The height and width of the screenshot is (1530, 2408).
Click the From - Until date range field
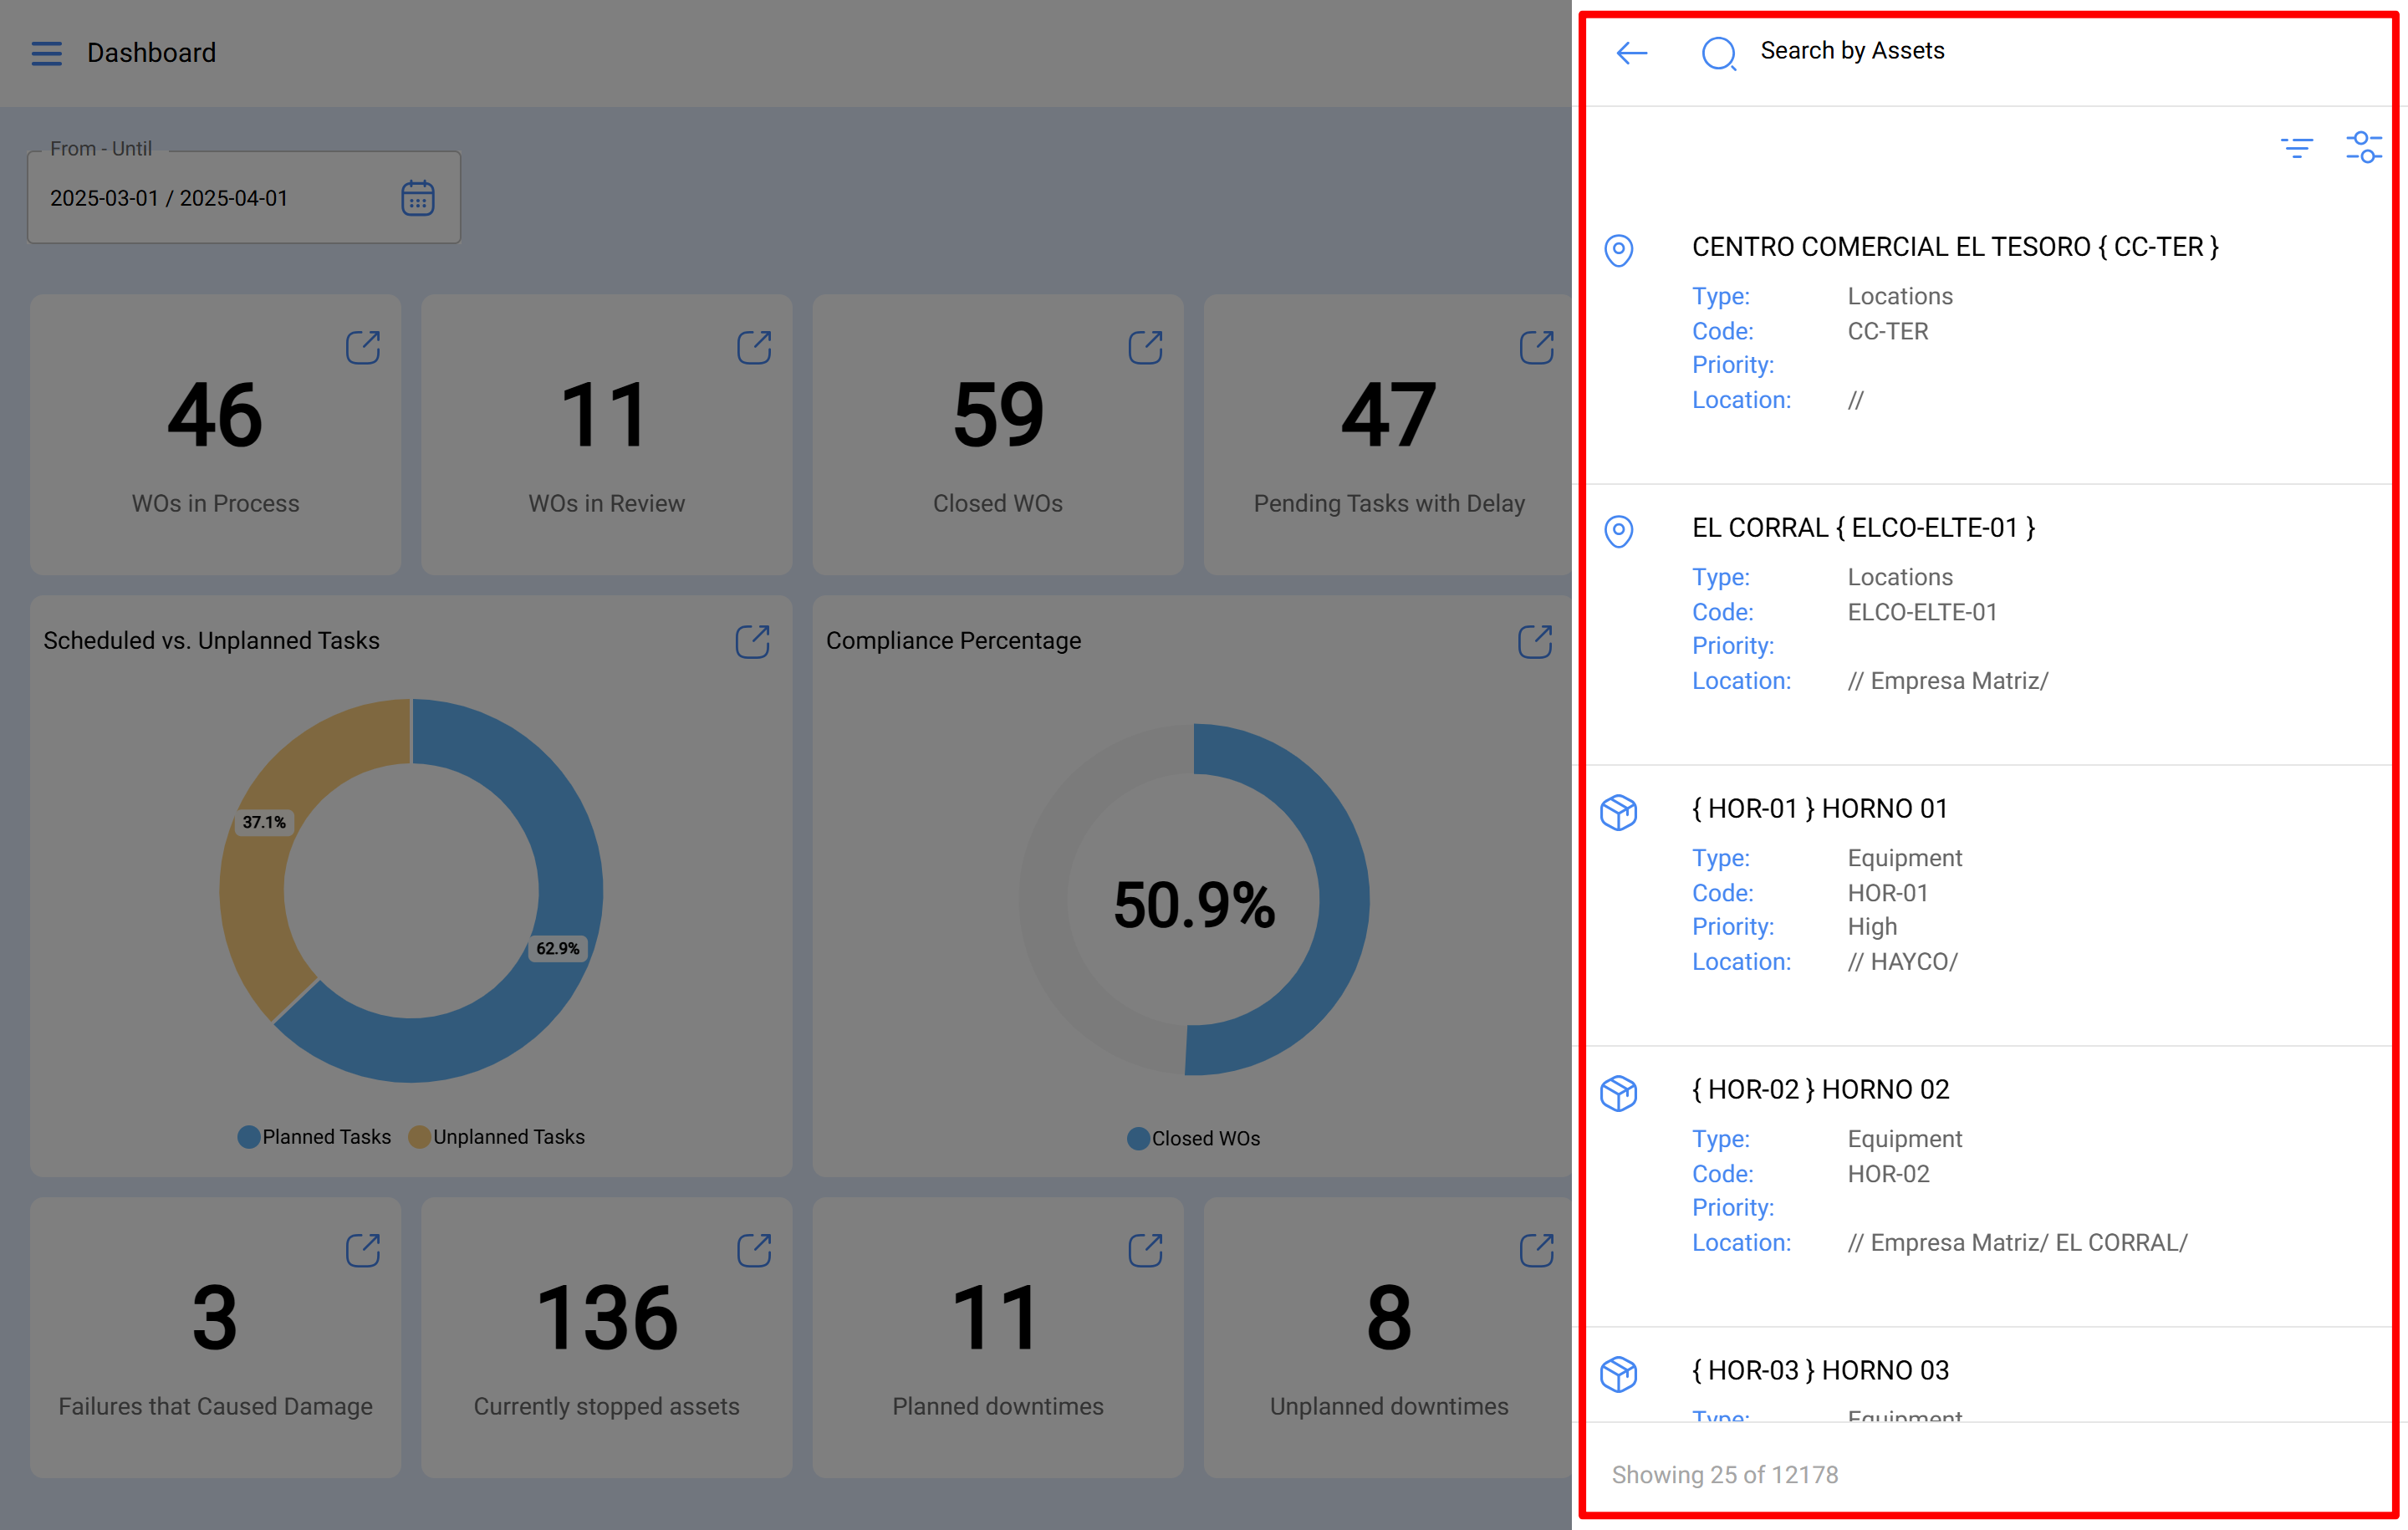click(x=244, y=197)
